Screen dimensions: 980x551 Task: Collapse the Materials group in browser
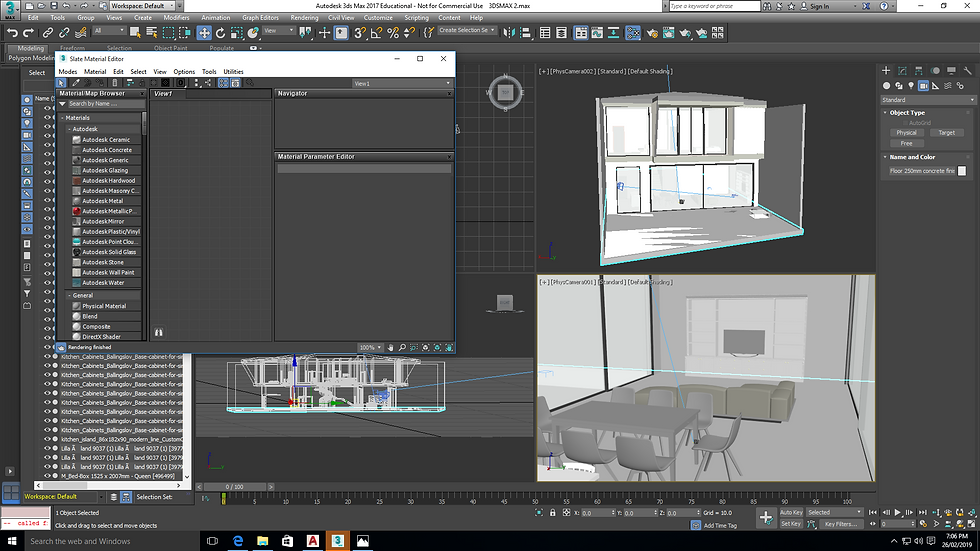coord(63,117)
